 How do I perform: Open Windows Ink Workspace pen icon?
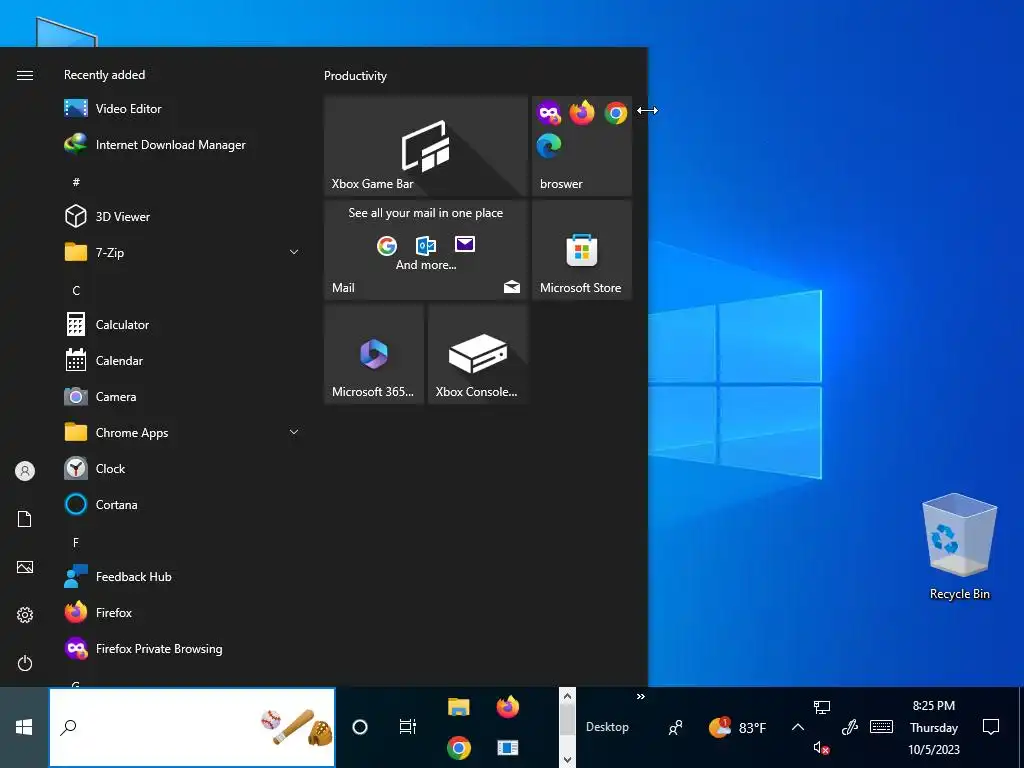[x=850, y=727]
